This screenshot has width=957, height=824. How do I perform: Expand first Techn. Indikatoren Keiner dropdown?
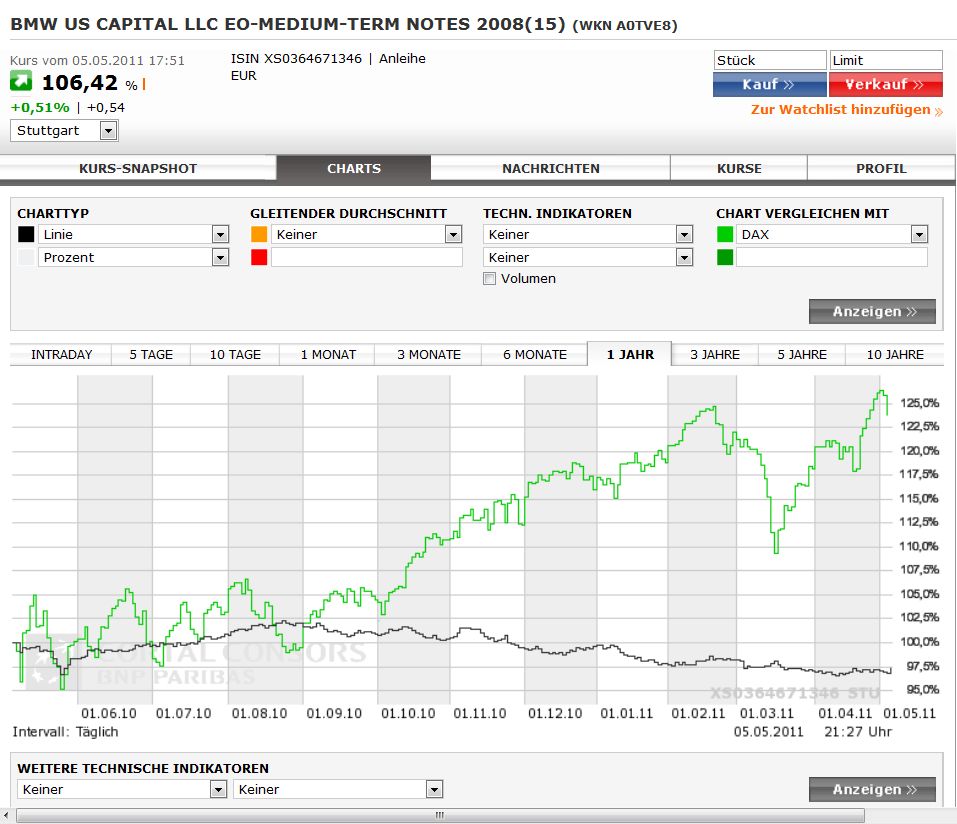[588, 234]
